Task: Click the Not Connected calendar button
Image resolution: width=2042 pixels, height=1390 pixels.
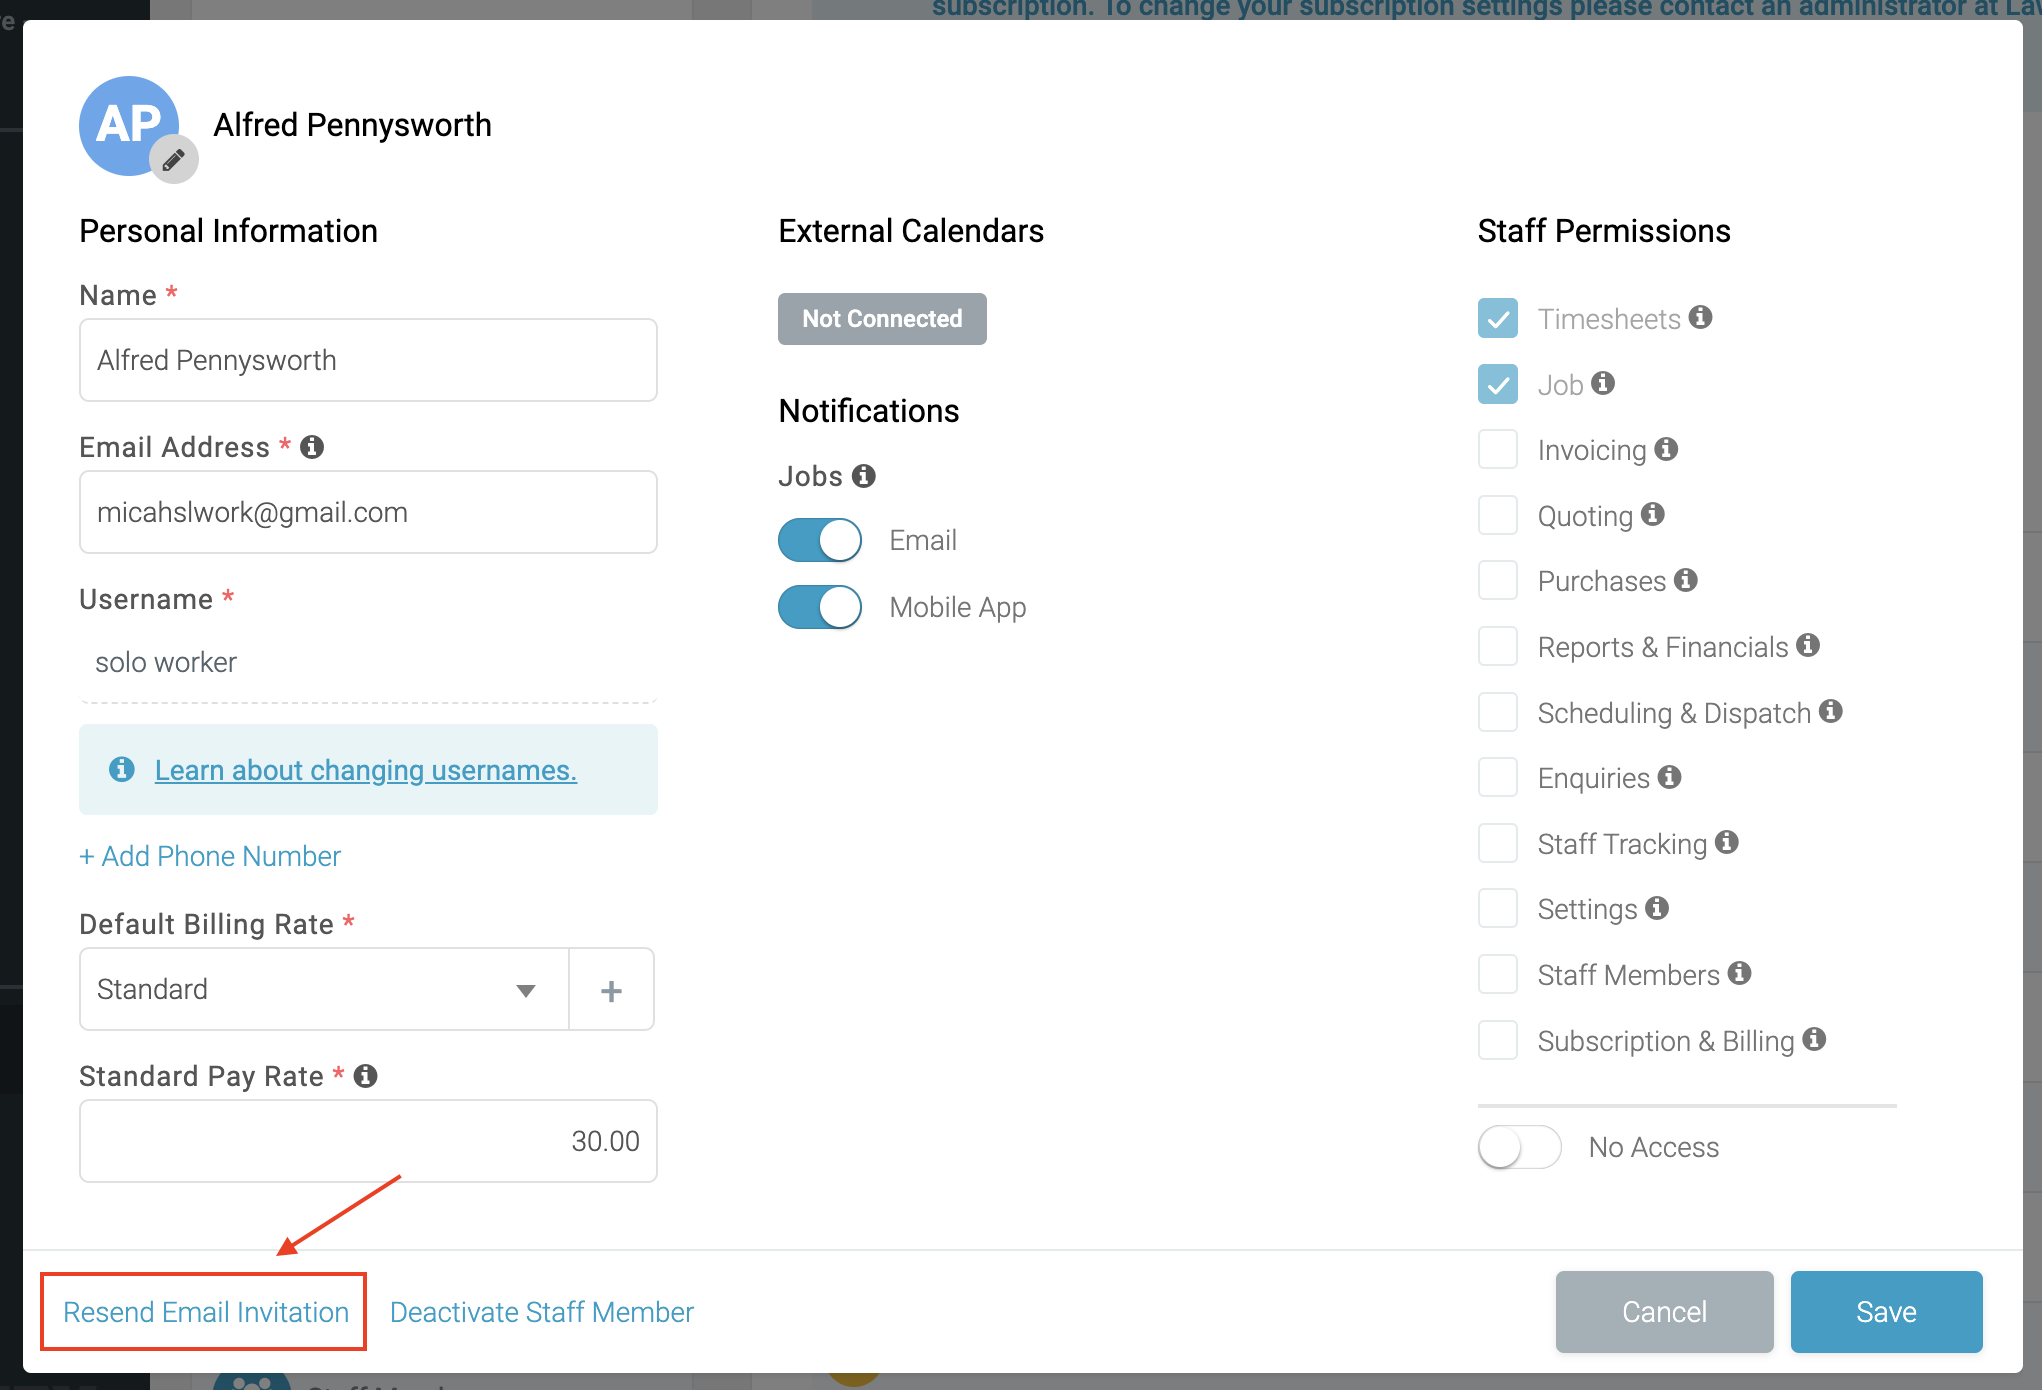Action: [882, 319]
